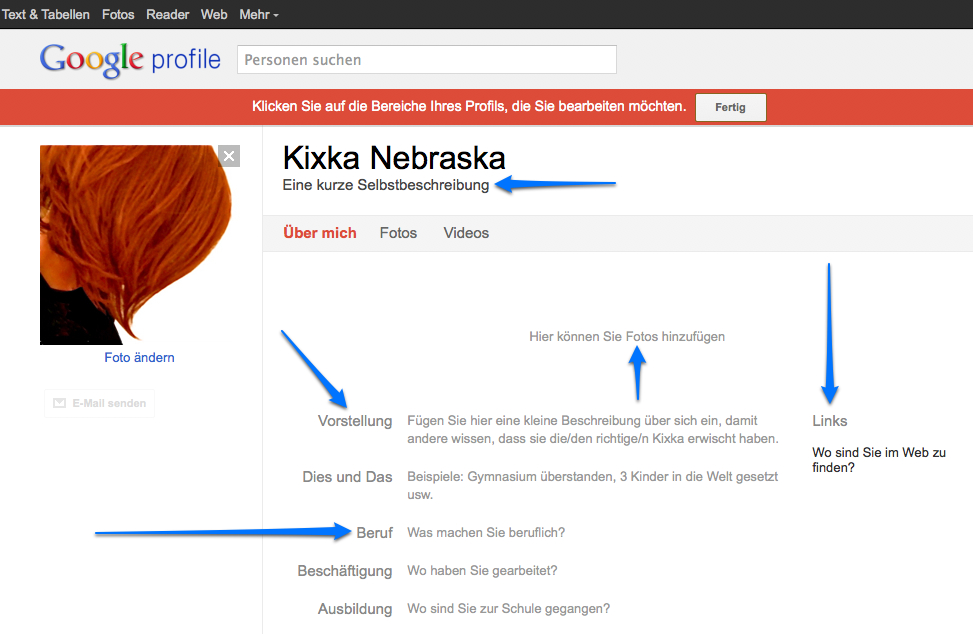Click the Personen suchen search field
973x634 pixels.
click(x=426, y=60)
